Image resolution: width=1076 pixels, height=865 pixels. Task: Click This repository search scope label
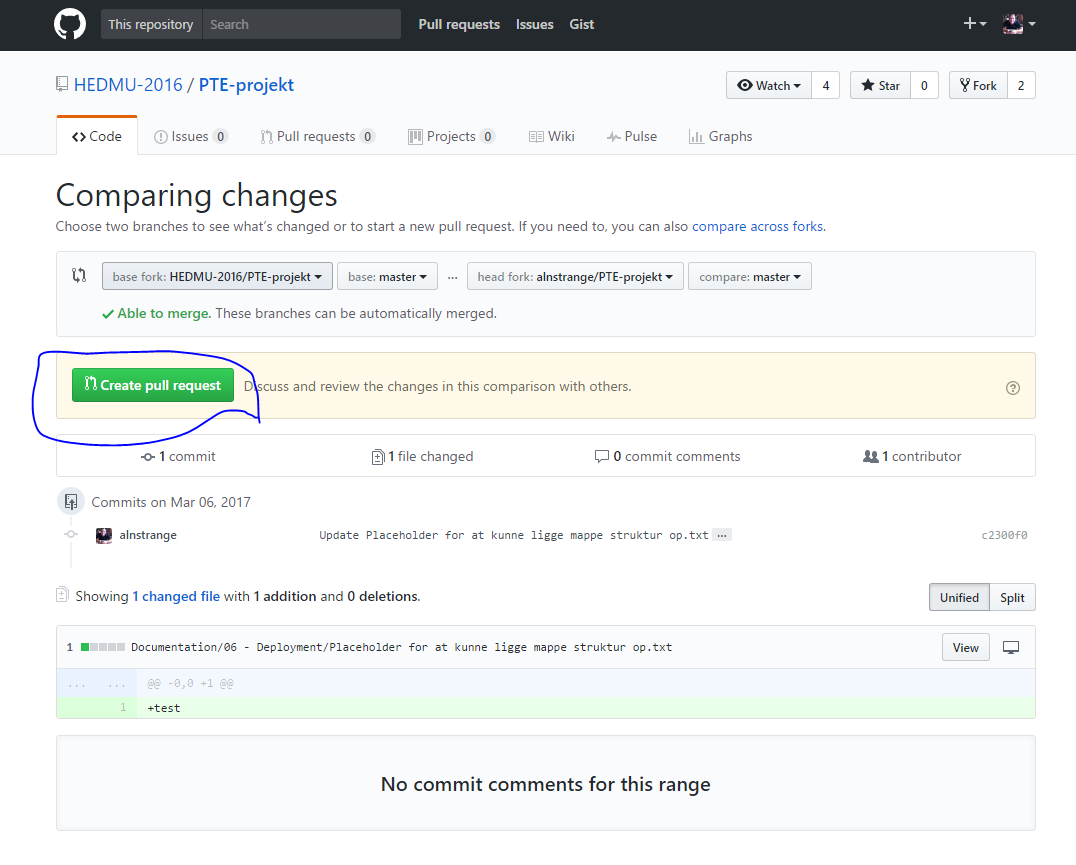tap(151, 24)
